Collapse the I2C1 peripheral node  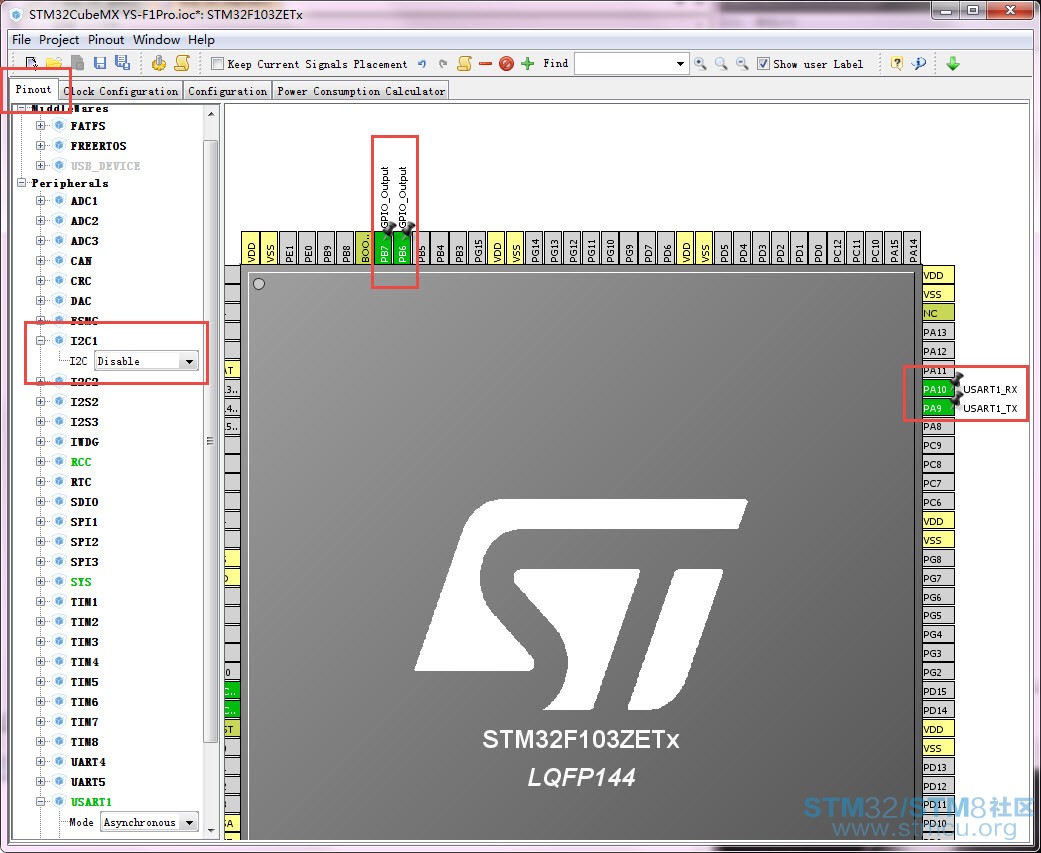point(40,341)
